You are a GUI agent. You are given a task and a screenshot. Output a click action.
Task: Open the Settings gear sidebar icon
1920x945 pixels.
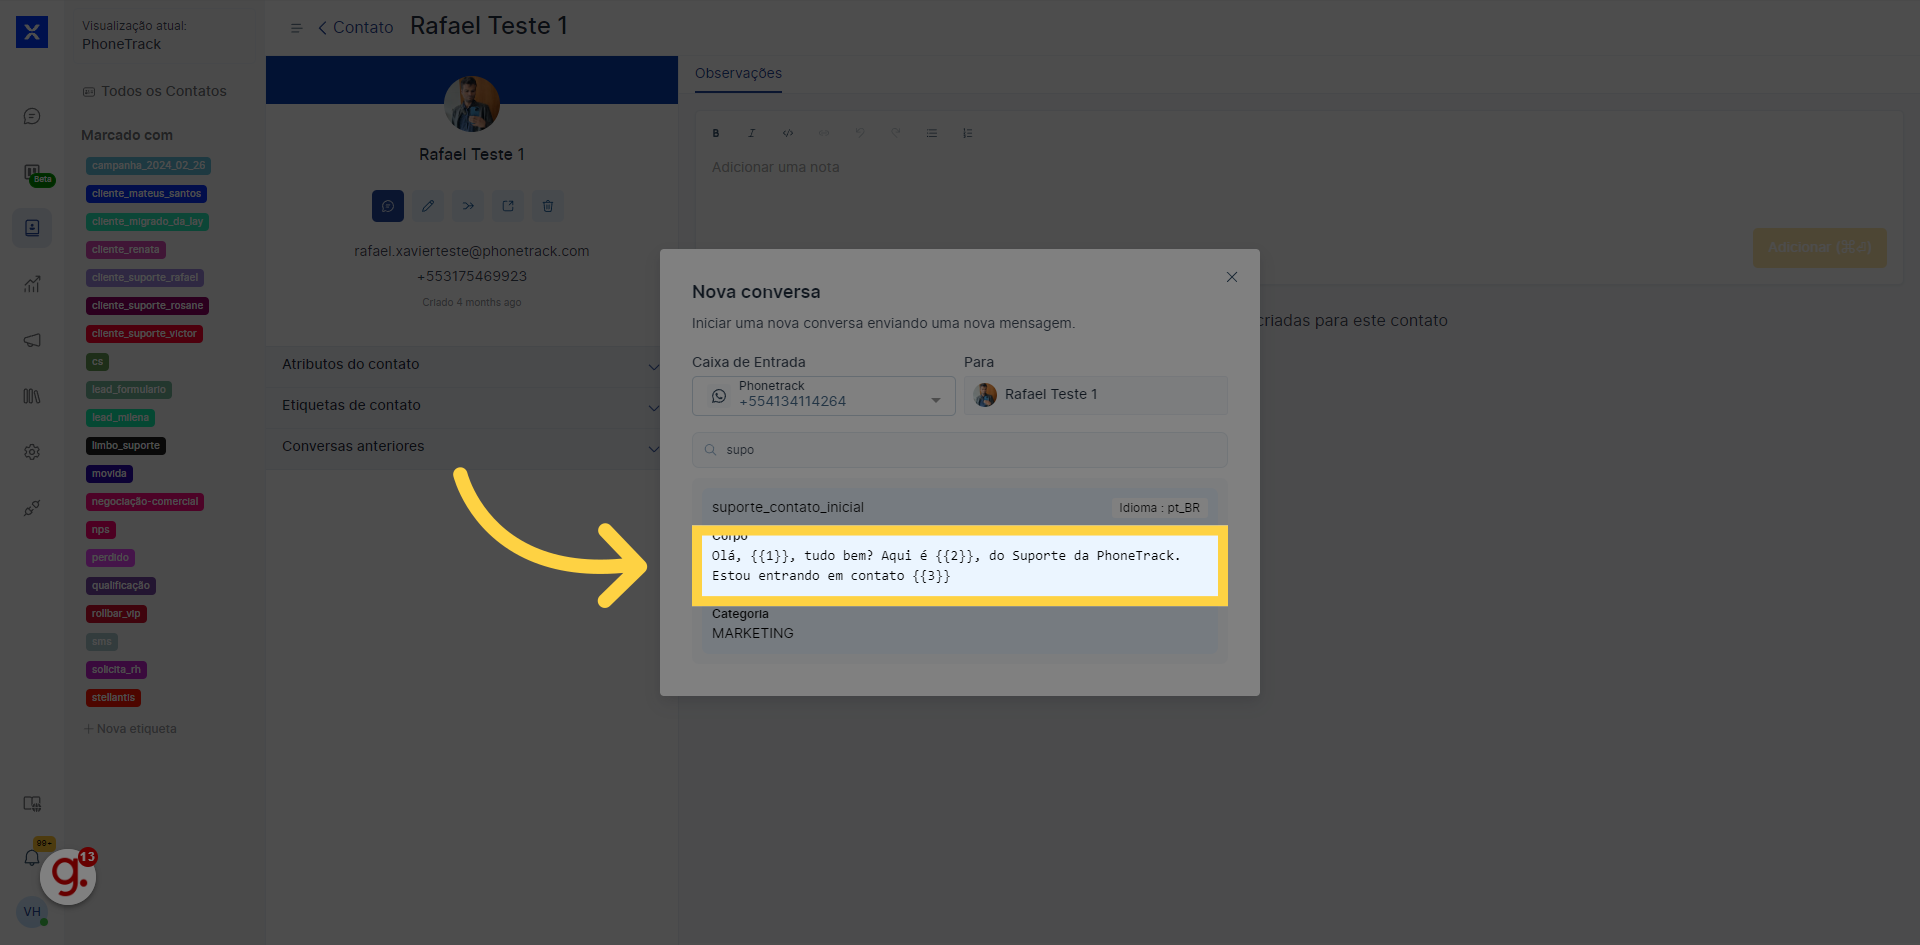(32, 452)
